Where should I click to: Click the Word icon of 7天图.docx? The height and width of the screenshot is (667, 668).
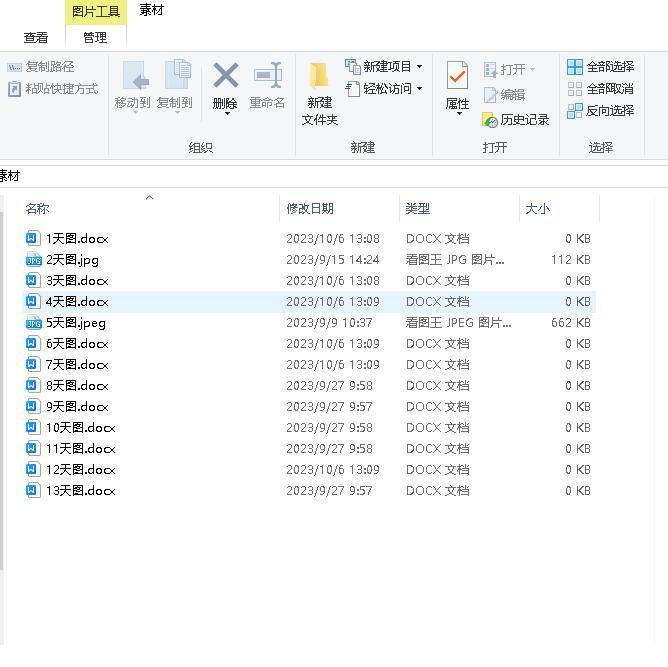33,365
